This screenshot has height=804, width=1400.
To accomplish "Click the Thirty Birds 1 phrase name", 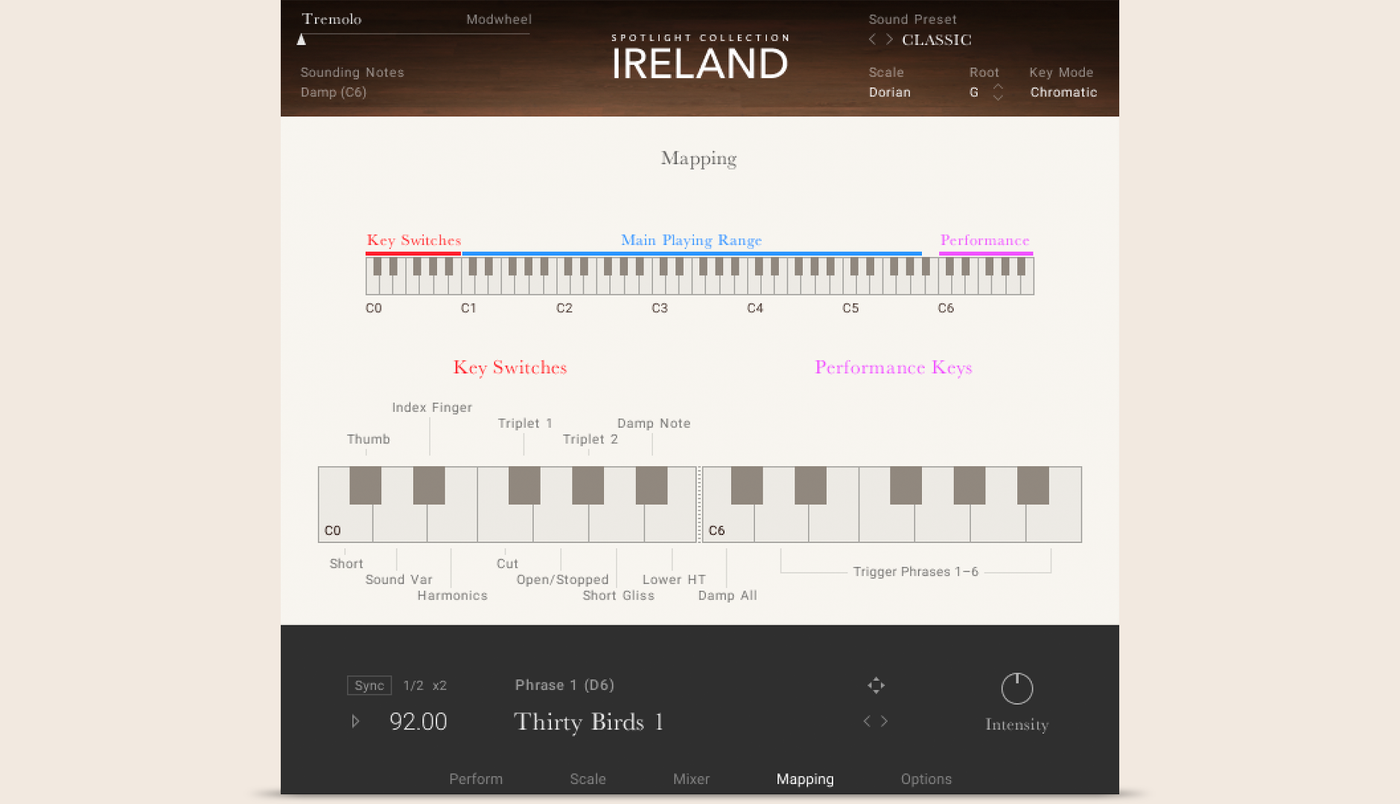I will (x=589, y=722).
